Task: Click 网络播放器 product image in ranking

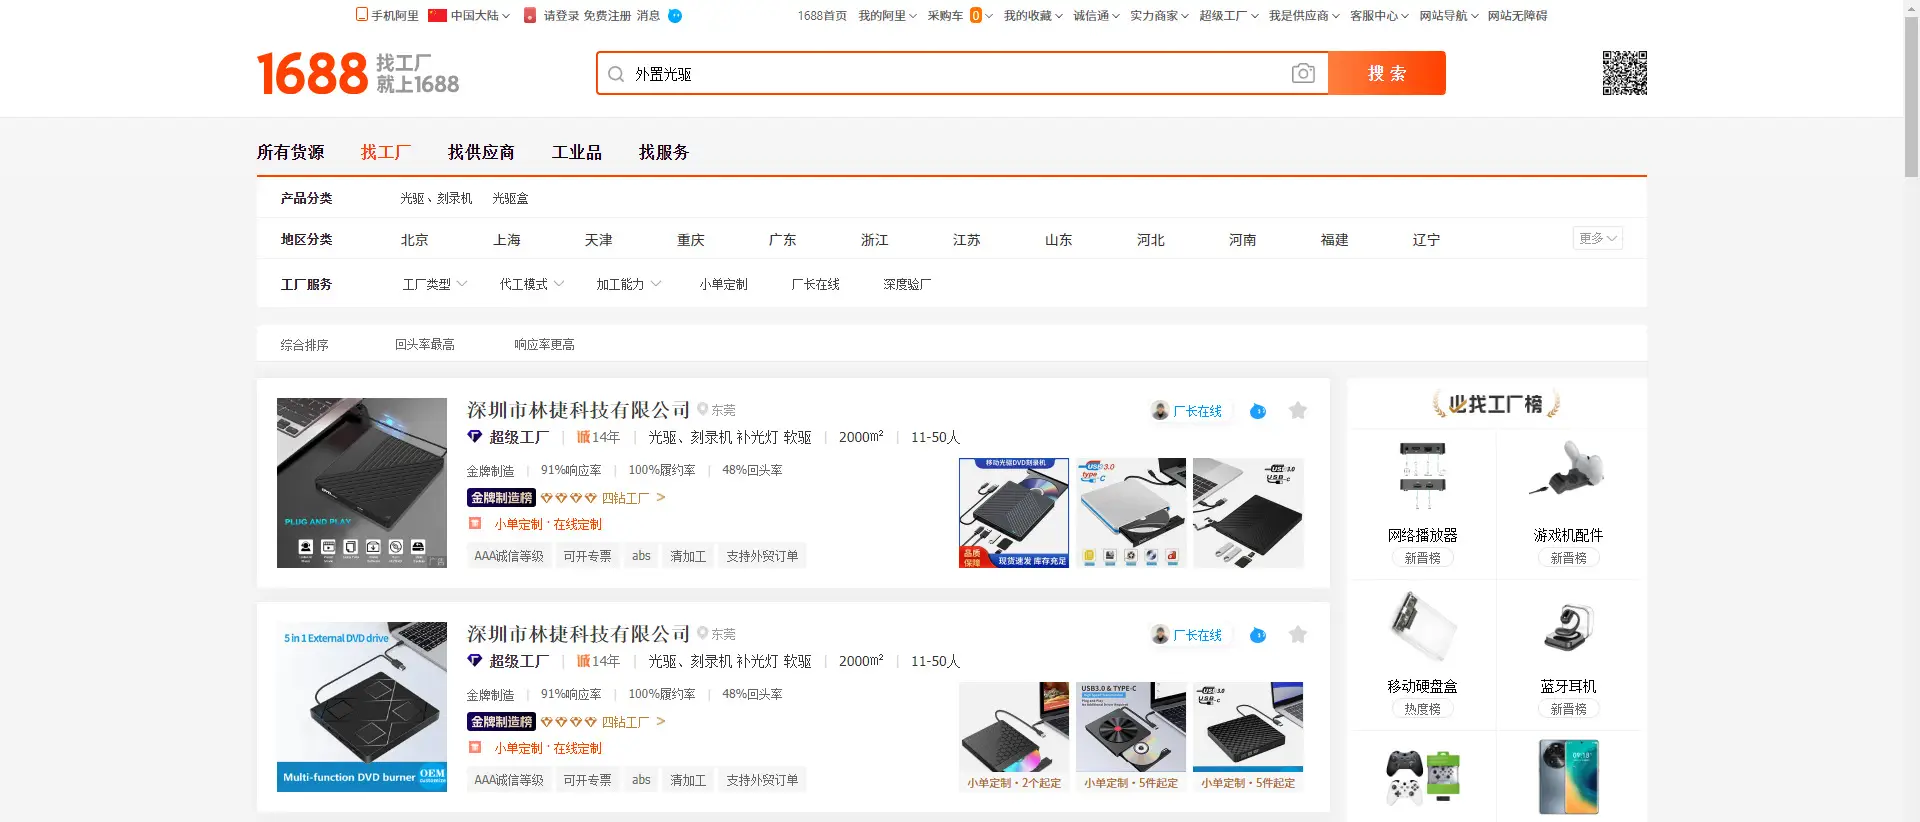Action: click(x=1422, y=477)
